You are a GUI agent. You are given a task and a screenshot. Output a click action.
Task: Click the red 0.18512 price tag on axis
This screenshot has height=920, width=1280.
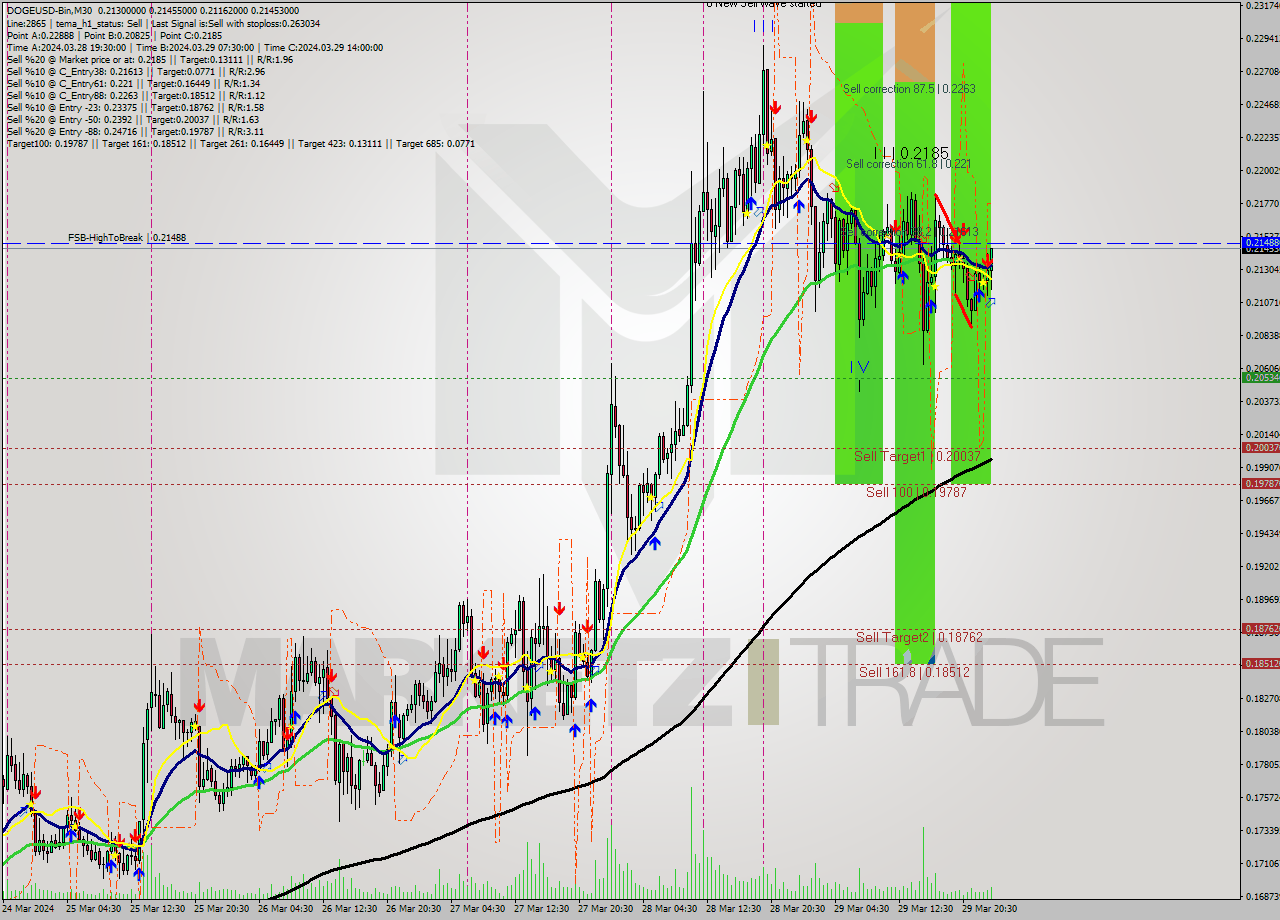tap(1260, 663)
